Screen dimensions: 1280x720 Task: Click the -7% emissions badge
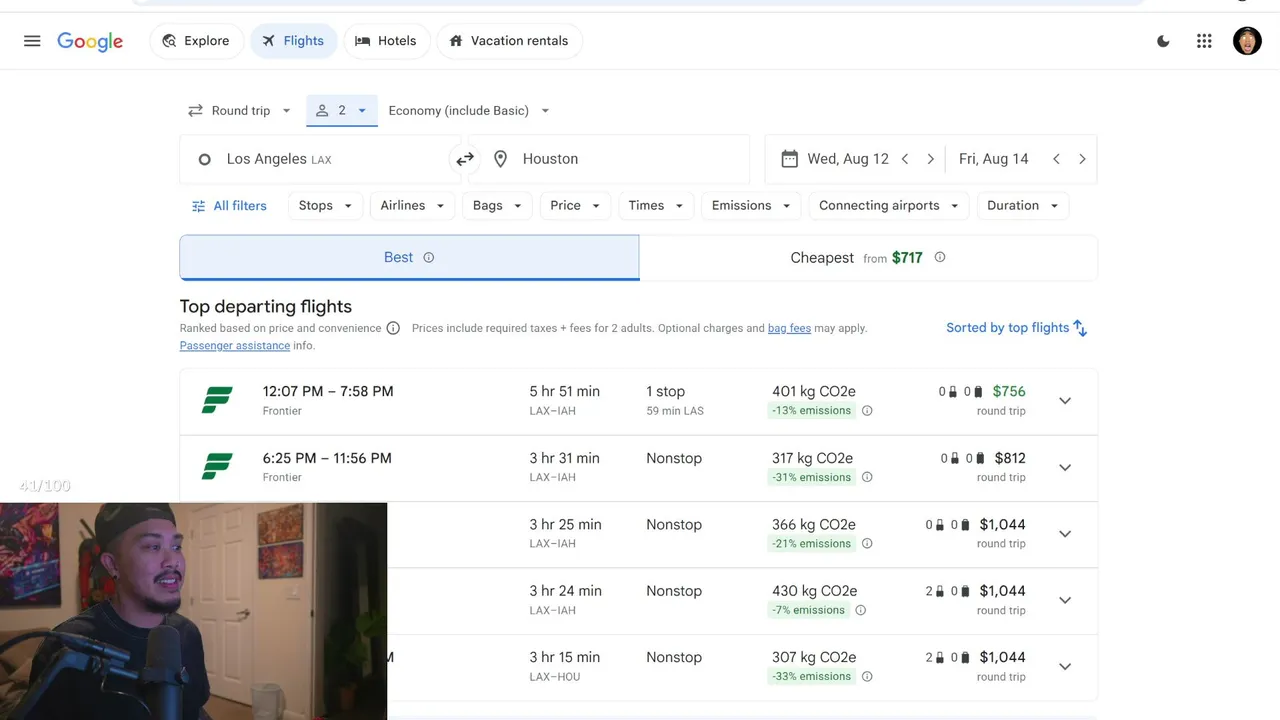point(808,610)
